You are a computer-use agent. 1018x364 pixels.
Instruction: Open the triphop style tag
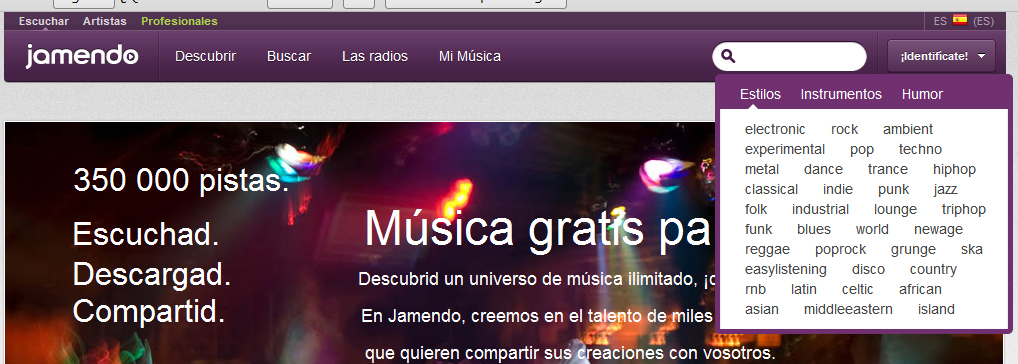pos(964,210)
